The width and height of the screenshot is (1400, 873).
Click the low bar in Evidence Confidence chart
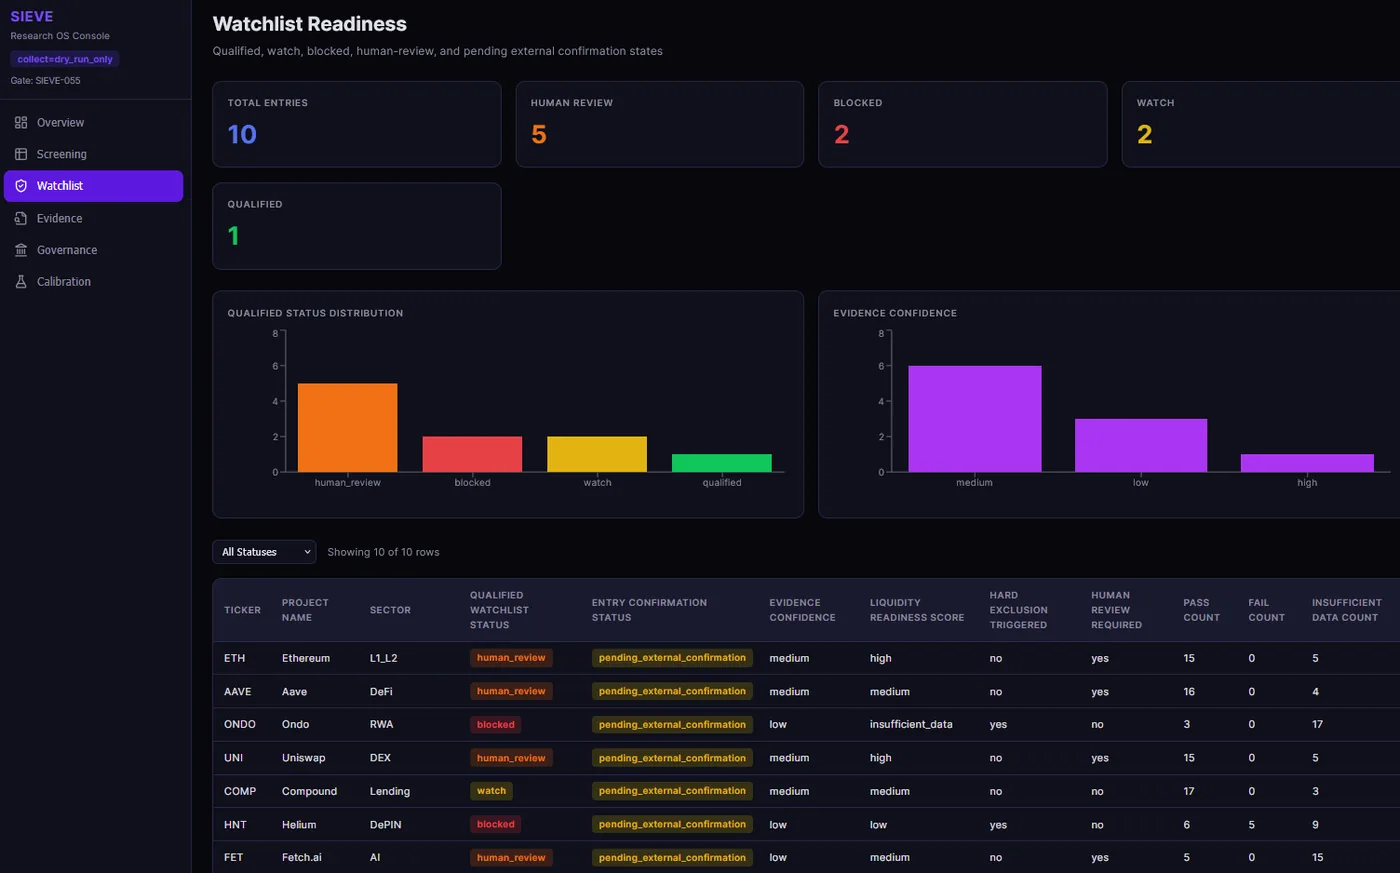(1141, 445)
